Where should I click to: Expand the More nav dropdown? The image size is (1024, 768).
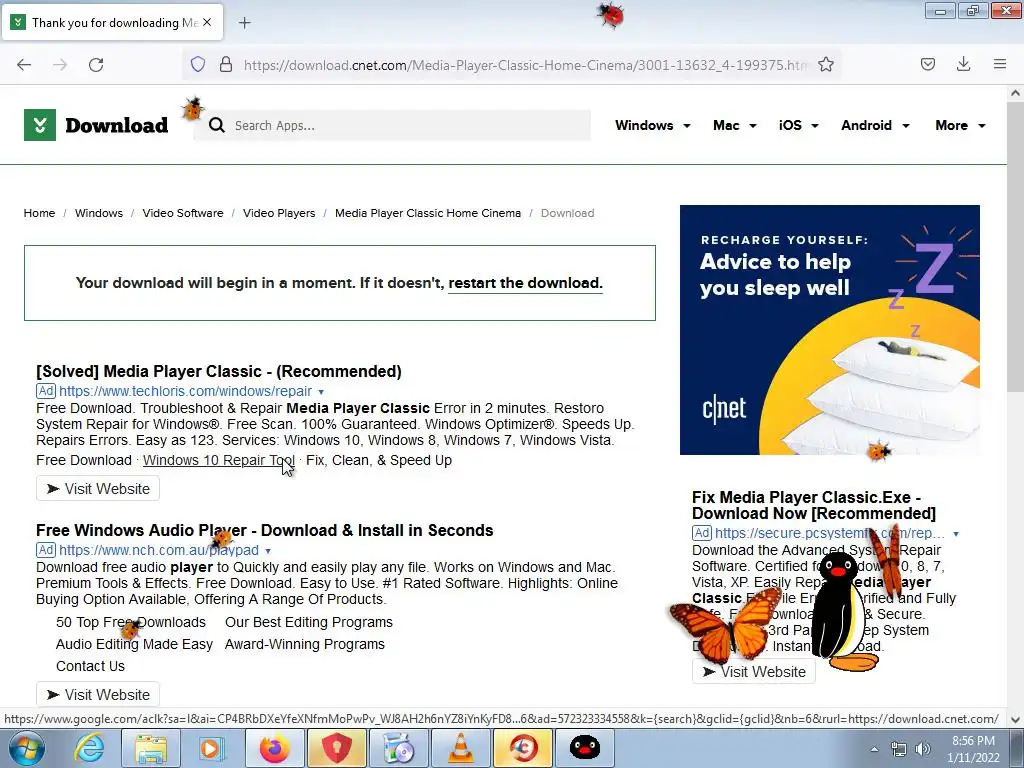tap(960, 125)
